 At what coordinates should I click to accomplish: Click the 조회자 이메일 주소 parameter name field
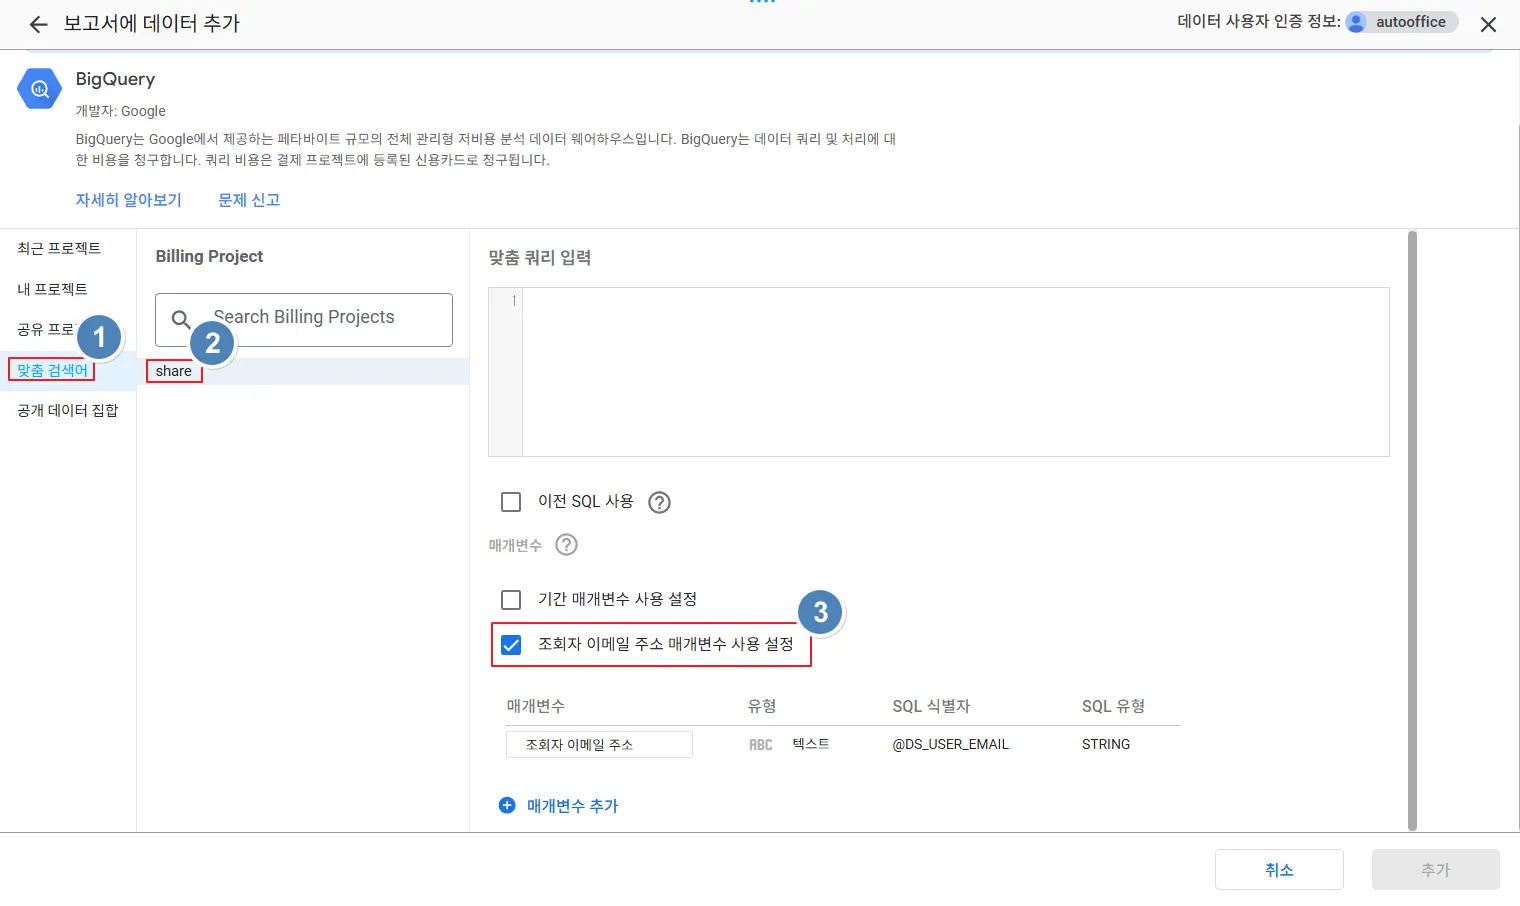(599, 745)
